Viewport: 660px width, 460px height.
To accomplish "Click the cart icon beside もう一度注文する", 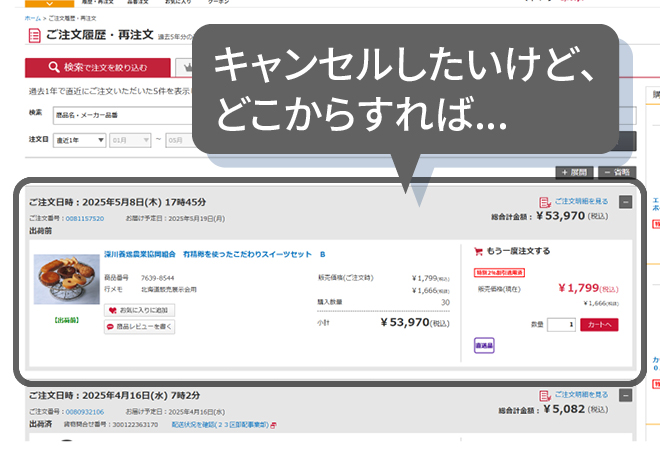I will (479, 251).
